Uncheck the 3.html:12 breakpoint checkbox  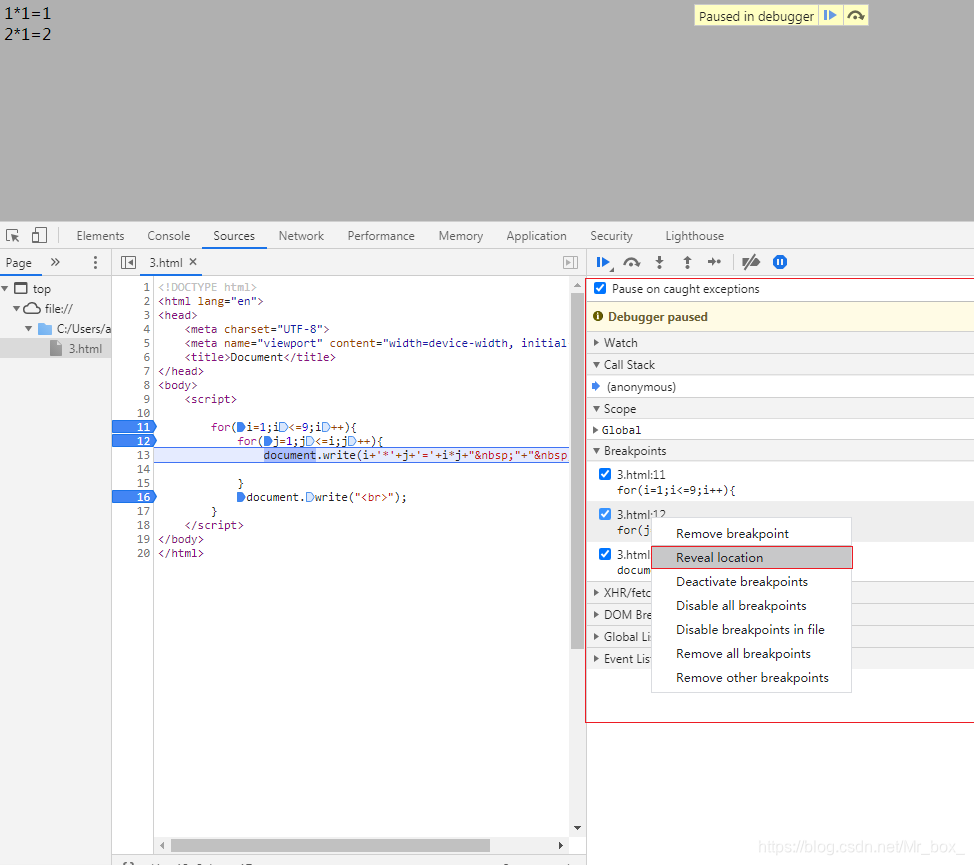605,514
